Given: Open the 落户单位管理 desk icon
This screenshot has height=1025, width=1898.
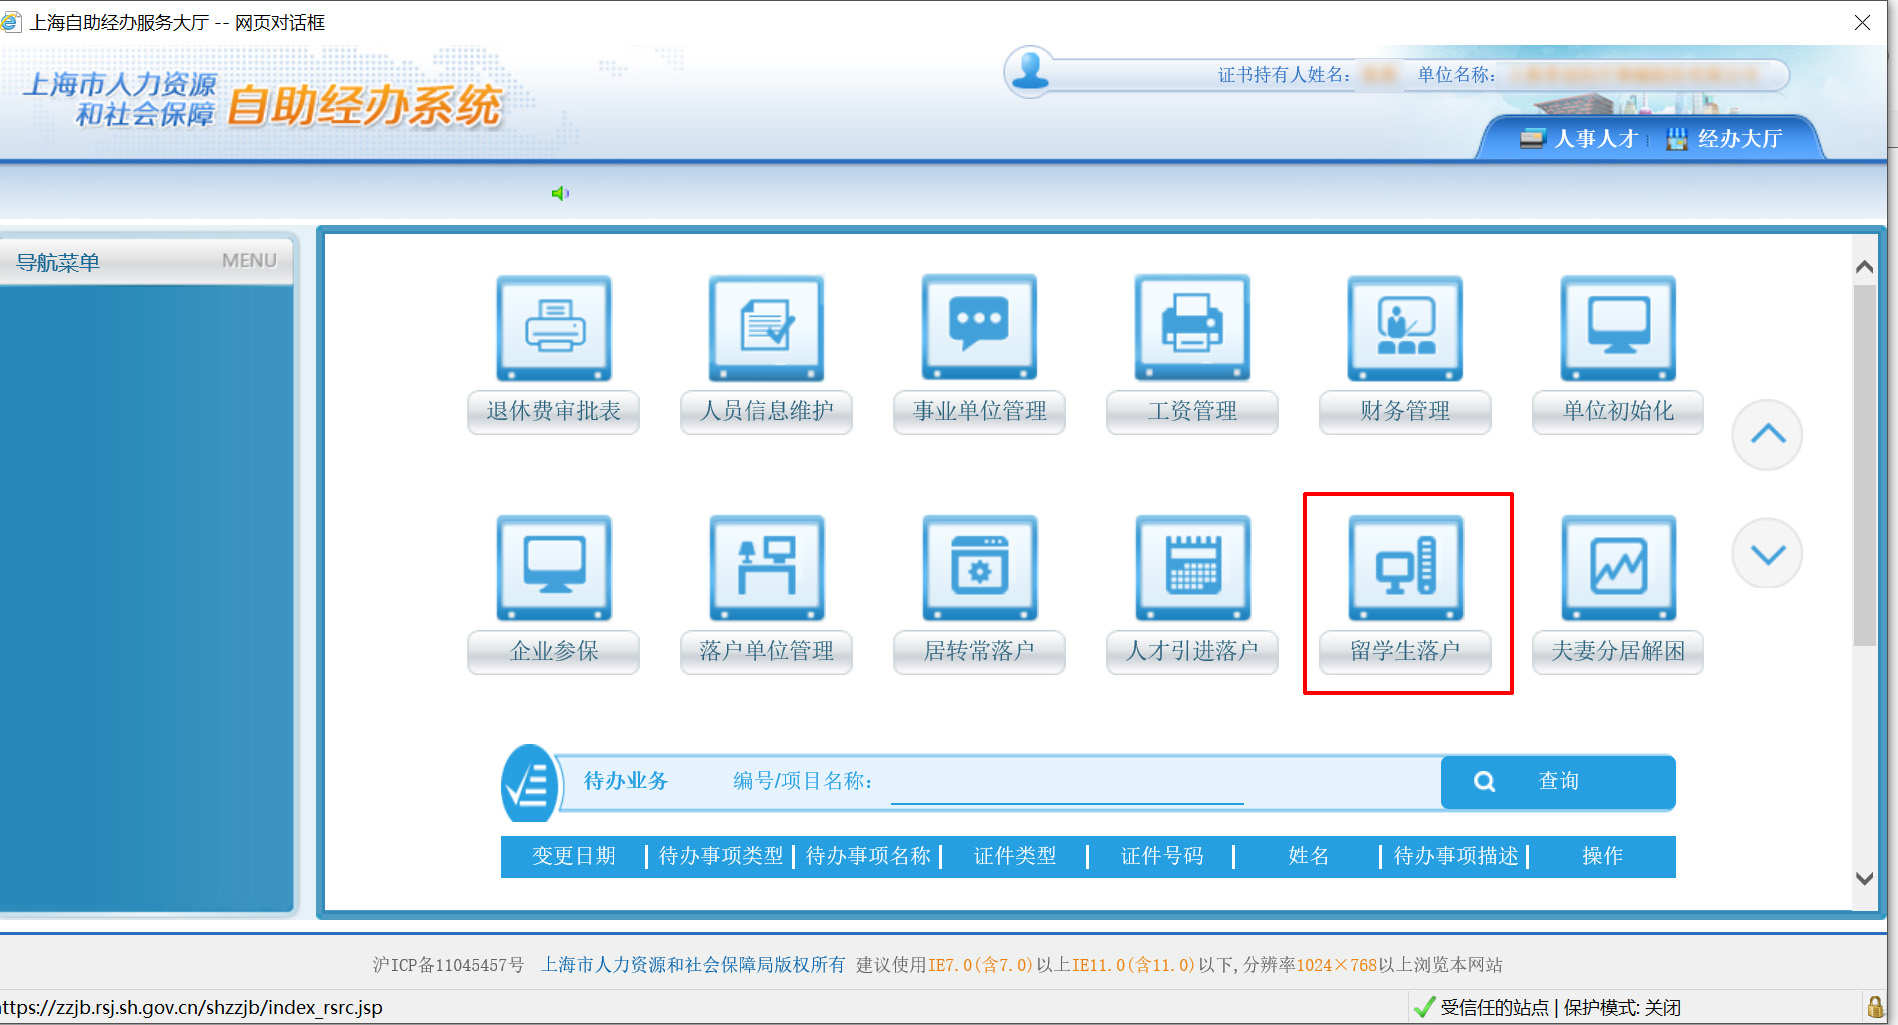Looking at the screenshot, I should (767, 568).
